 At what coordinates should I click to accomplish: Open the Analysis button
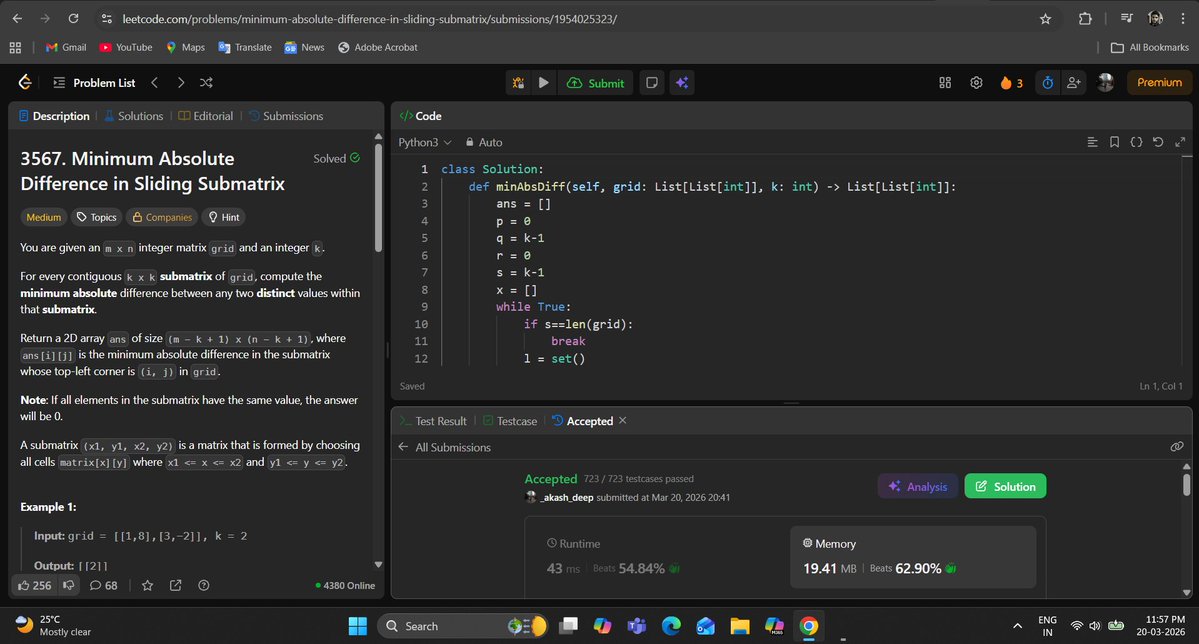pos(918,486)
